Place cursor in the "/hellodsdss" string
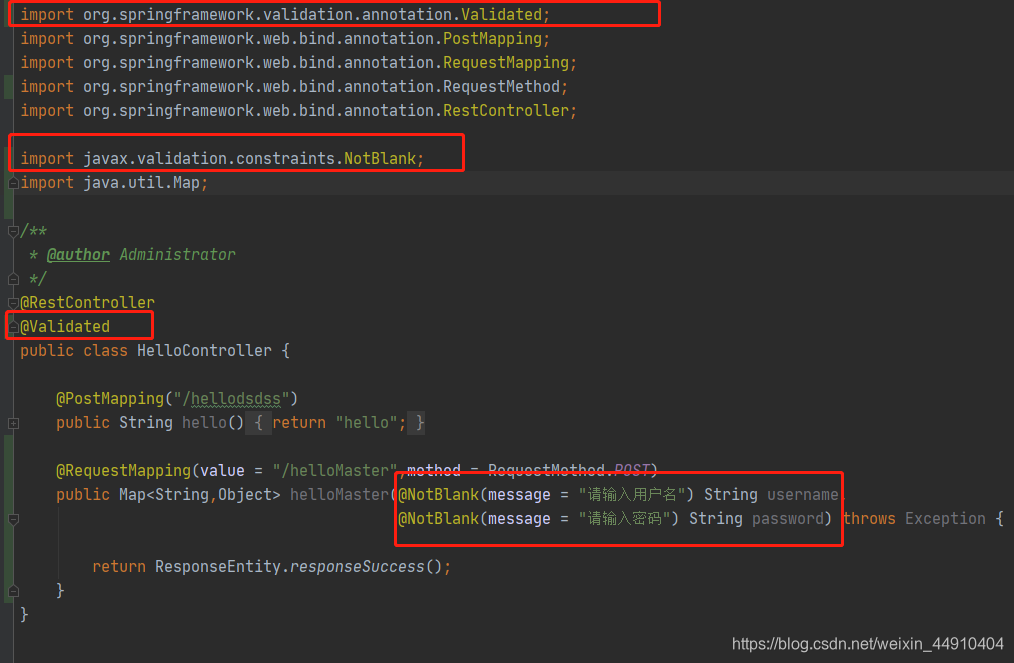Viewport: 1014px width, 663px height. pos(233,398)
